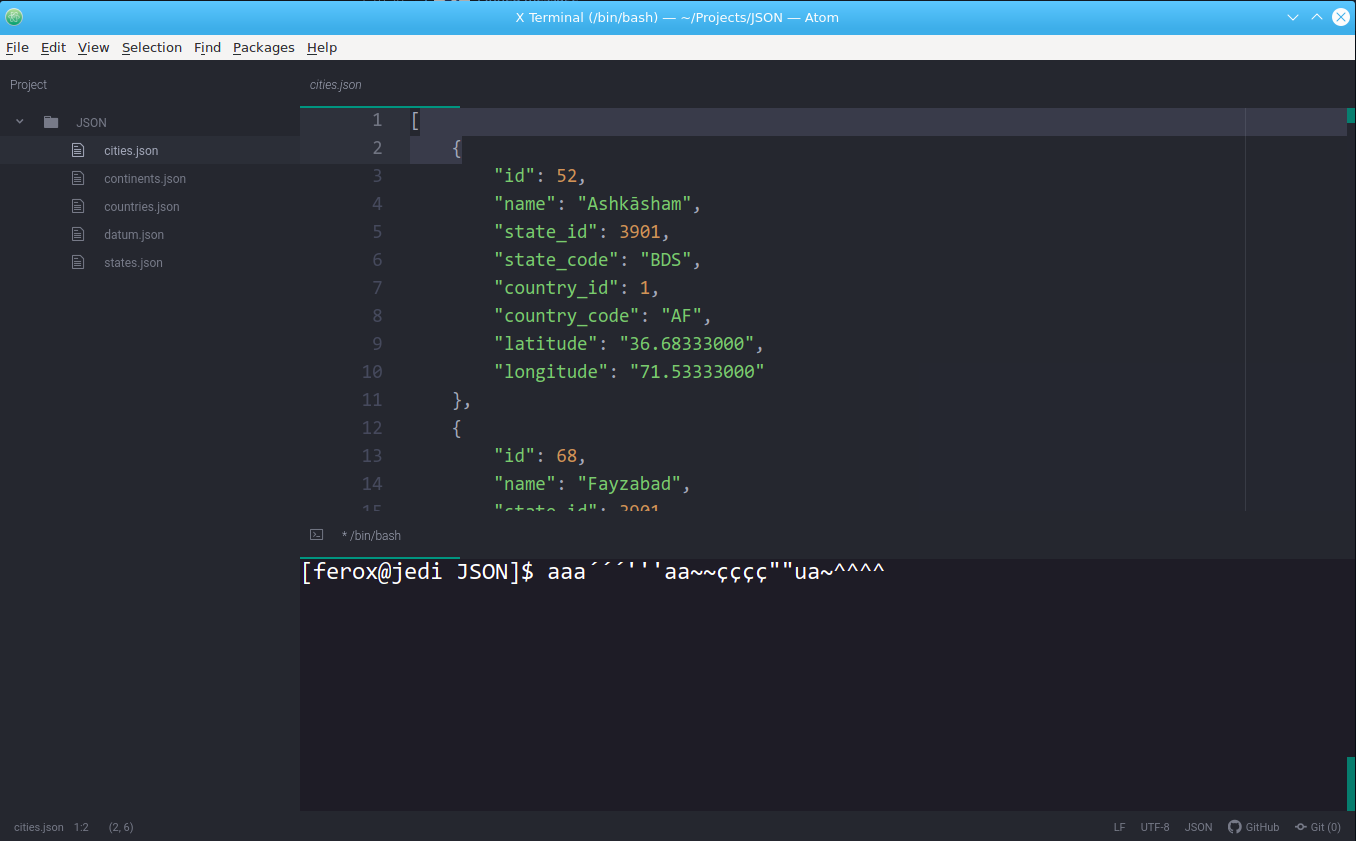Open the Find menu
The height and width of the screenshot is (841, 1356).
point(207,47)
